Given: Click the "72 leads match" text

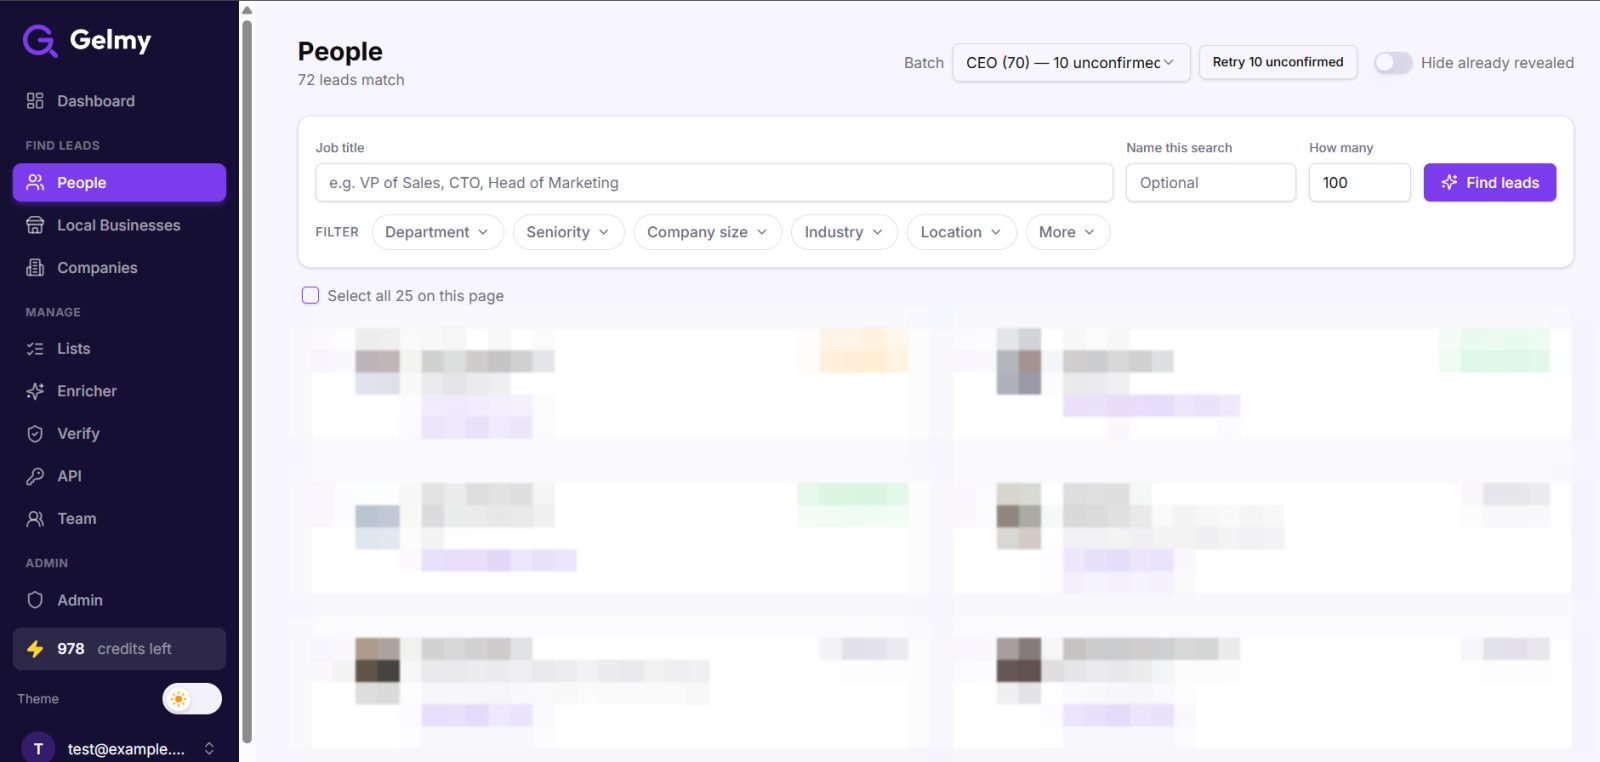Looking at the screenshot, I should pyautogui.click(x=351, y=80).
